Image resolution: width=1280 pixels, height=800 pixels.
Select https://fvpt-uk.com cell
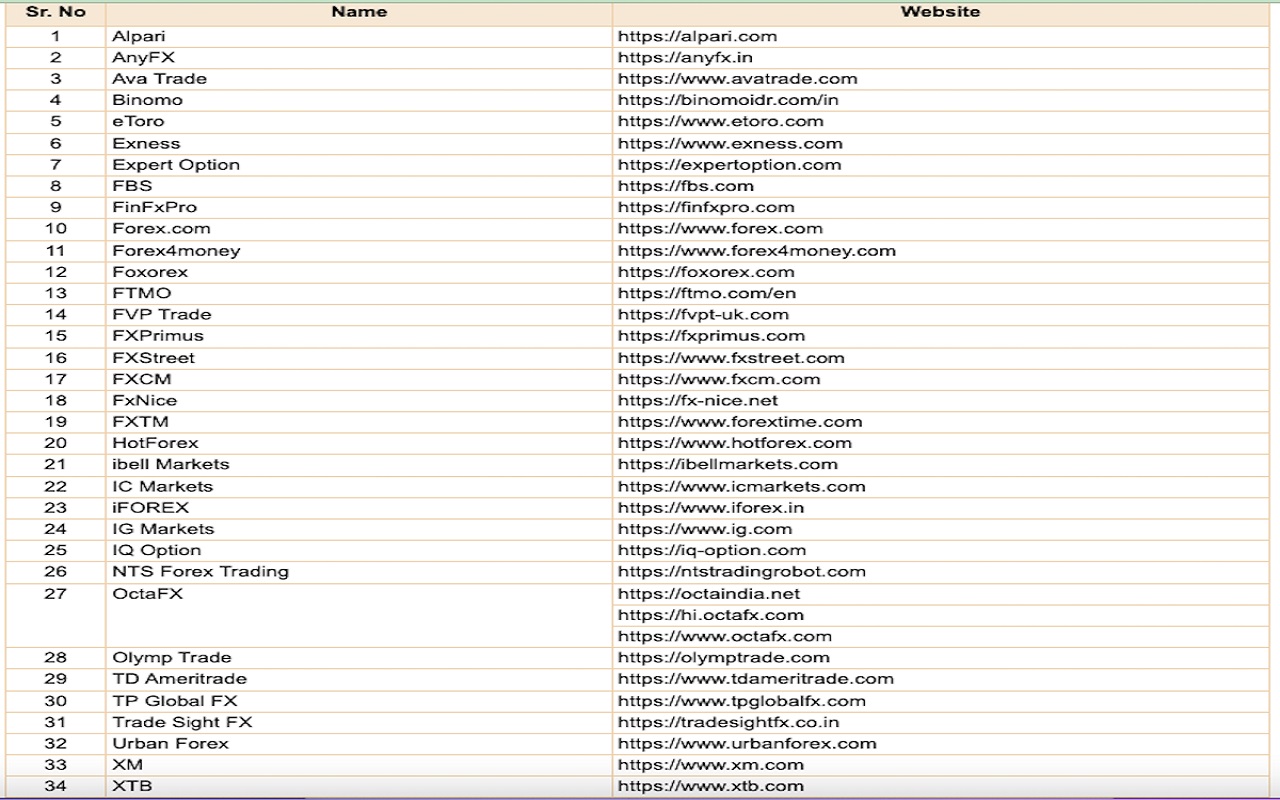point(940,314)
